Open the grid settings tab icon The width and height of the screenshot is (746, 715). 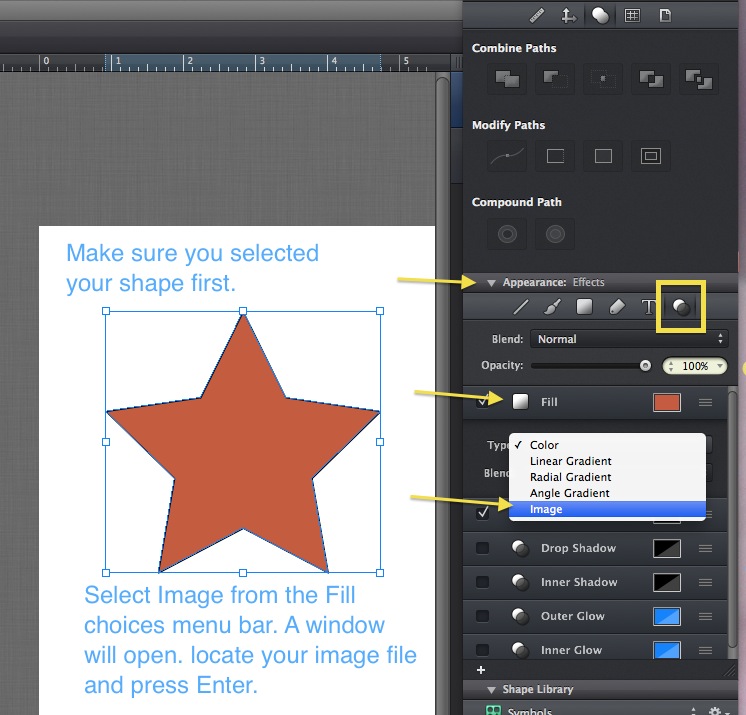pos(632,15)
